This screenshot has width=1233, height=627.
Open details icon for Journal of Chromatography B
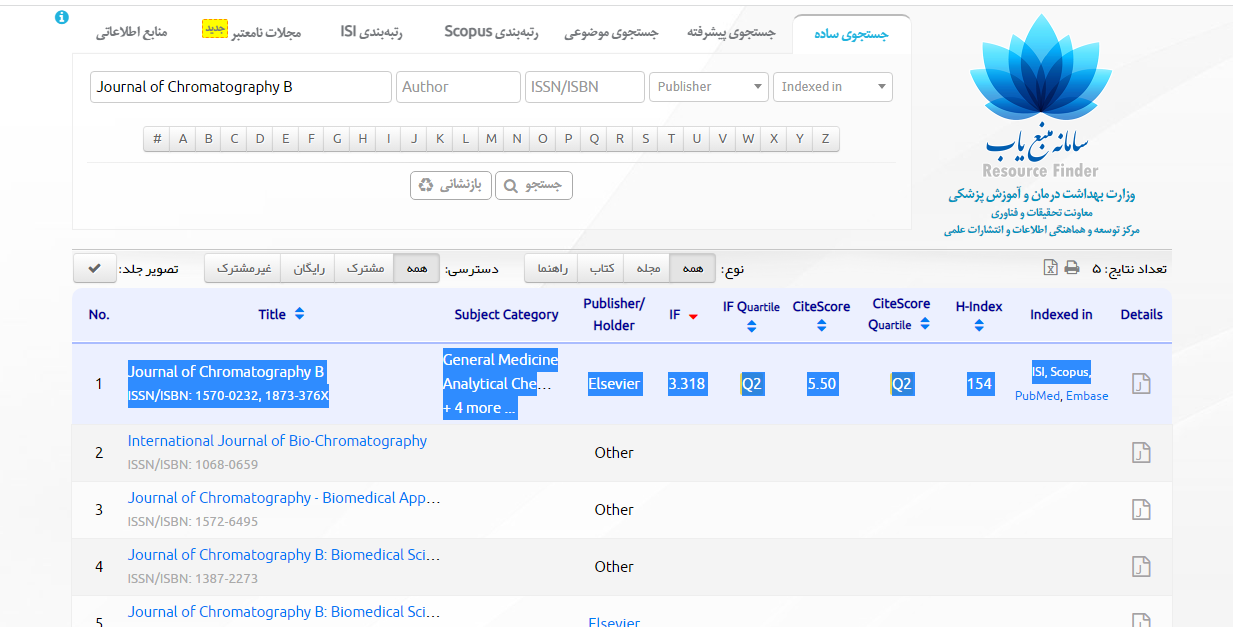1141,384
